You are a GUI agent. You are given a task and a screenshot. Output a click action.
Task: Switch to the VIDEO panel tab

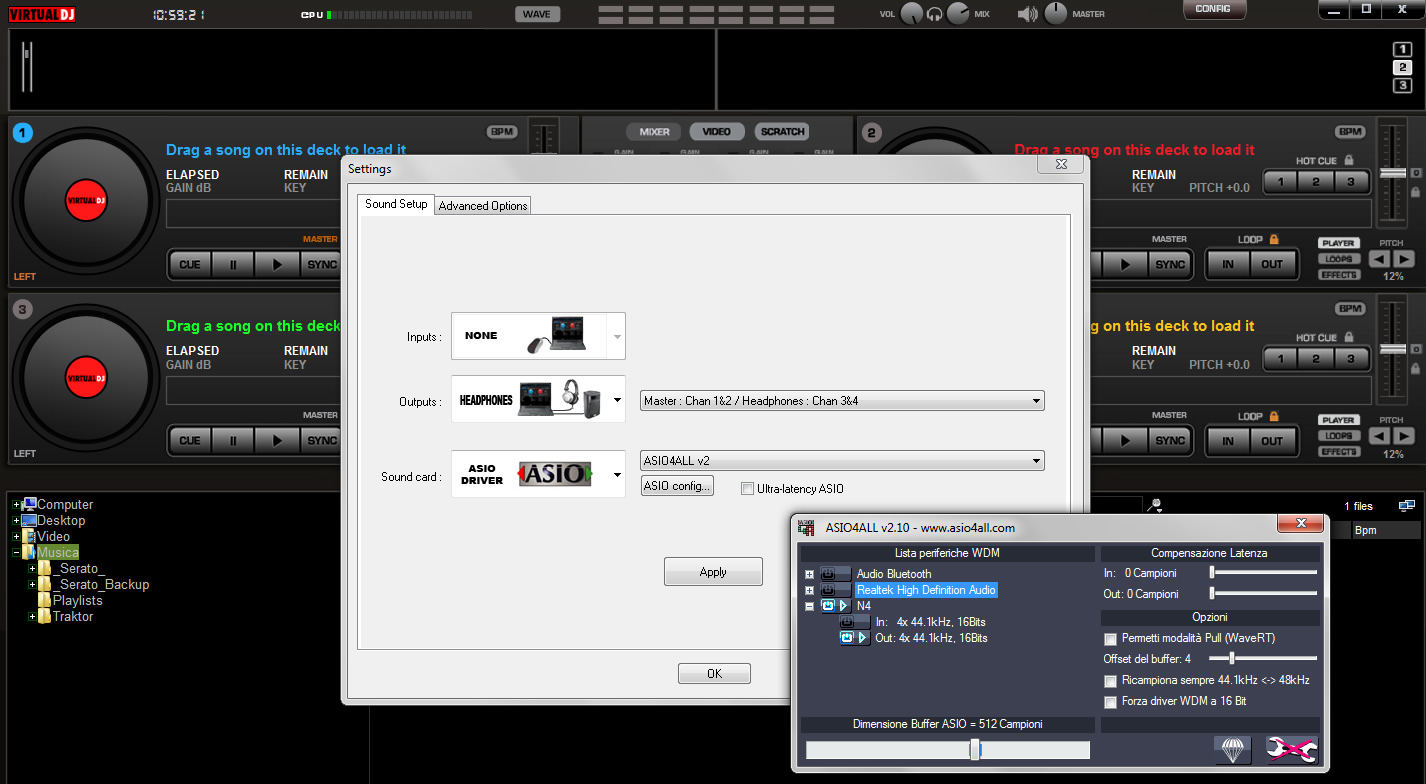pos(717,132)
